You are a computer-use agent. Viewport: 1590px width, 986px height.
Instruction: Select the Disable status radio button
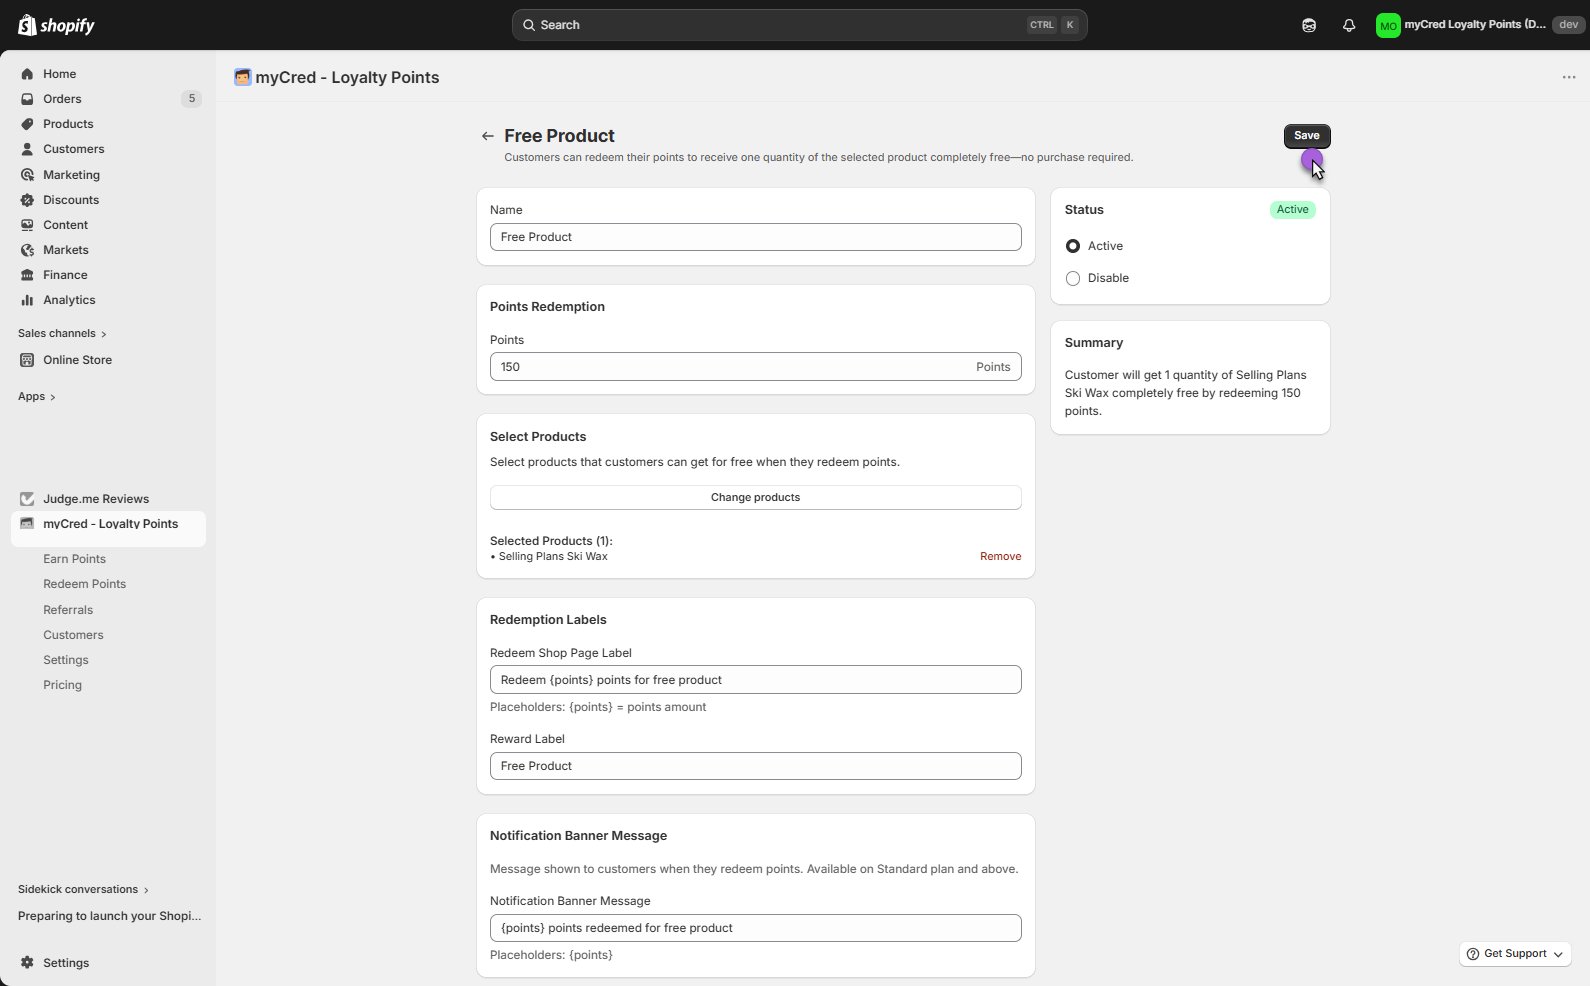click(1073, 279)
